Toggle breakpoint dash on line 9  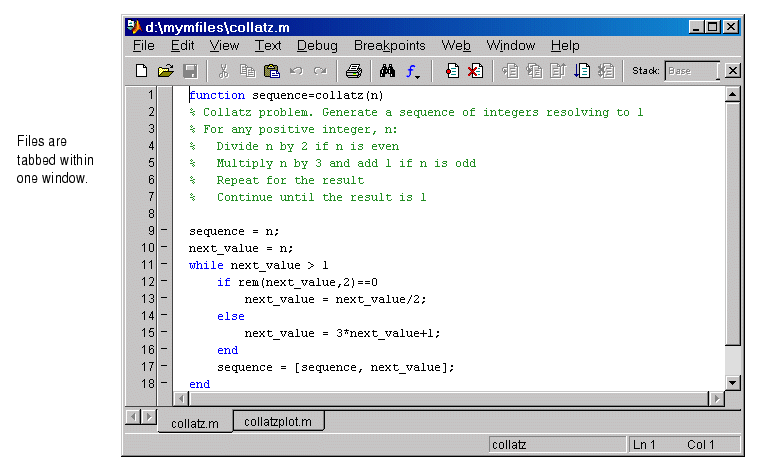coord(164,230)
